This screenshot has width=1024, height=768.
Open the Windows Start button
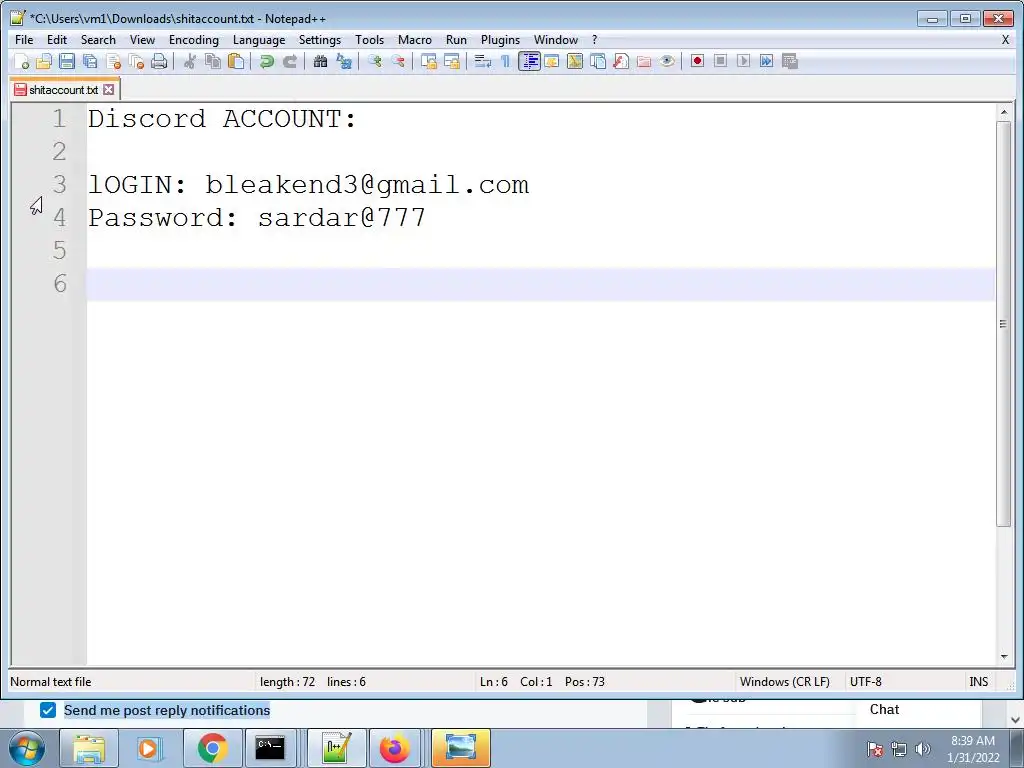click(x=26, y=748)
